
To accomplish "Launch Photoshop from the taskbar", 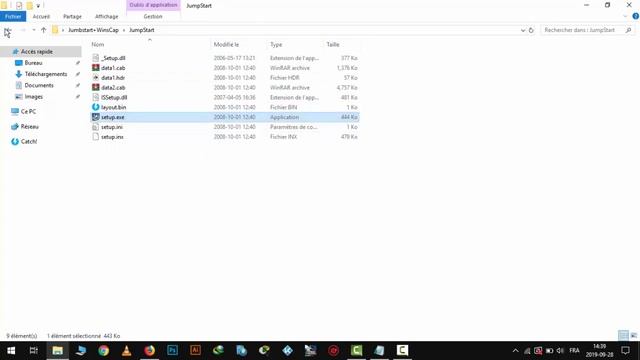I will 173,351.
